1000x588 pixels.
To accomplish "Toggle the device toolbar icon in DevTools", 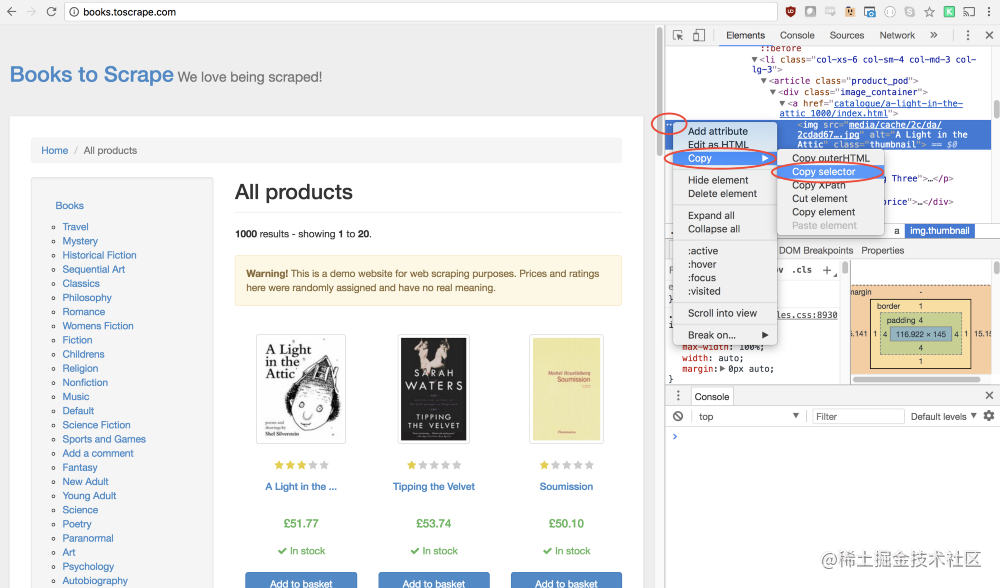I will tap(699, 35).
